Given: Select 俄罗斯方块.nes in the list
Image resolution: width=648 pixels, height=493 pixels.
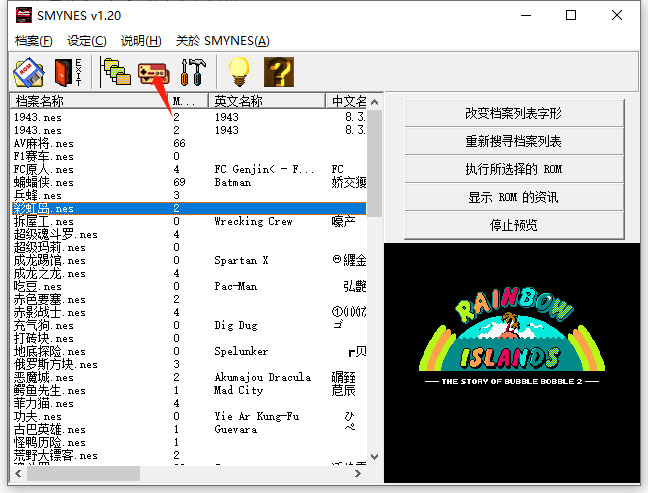Looking at the screenshot, I should click(x=56, y=364).
